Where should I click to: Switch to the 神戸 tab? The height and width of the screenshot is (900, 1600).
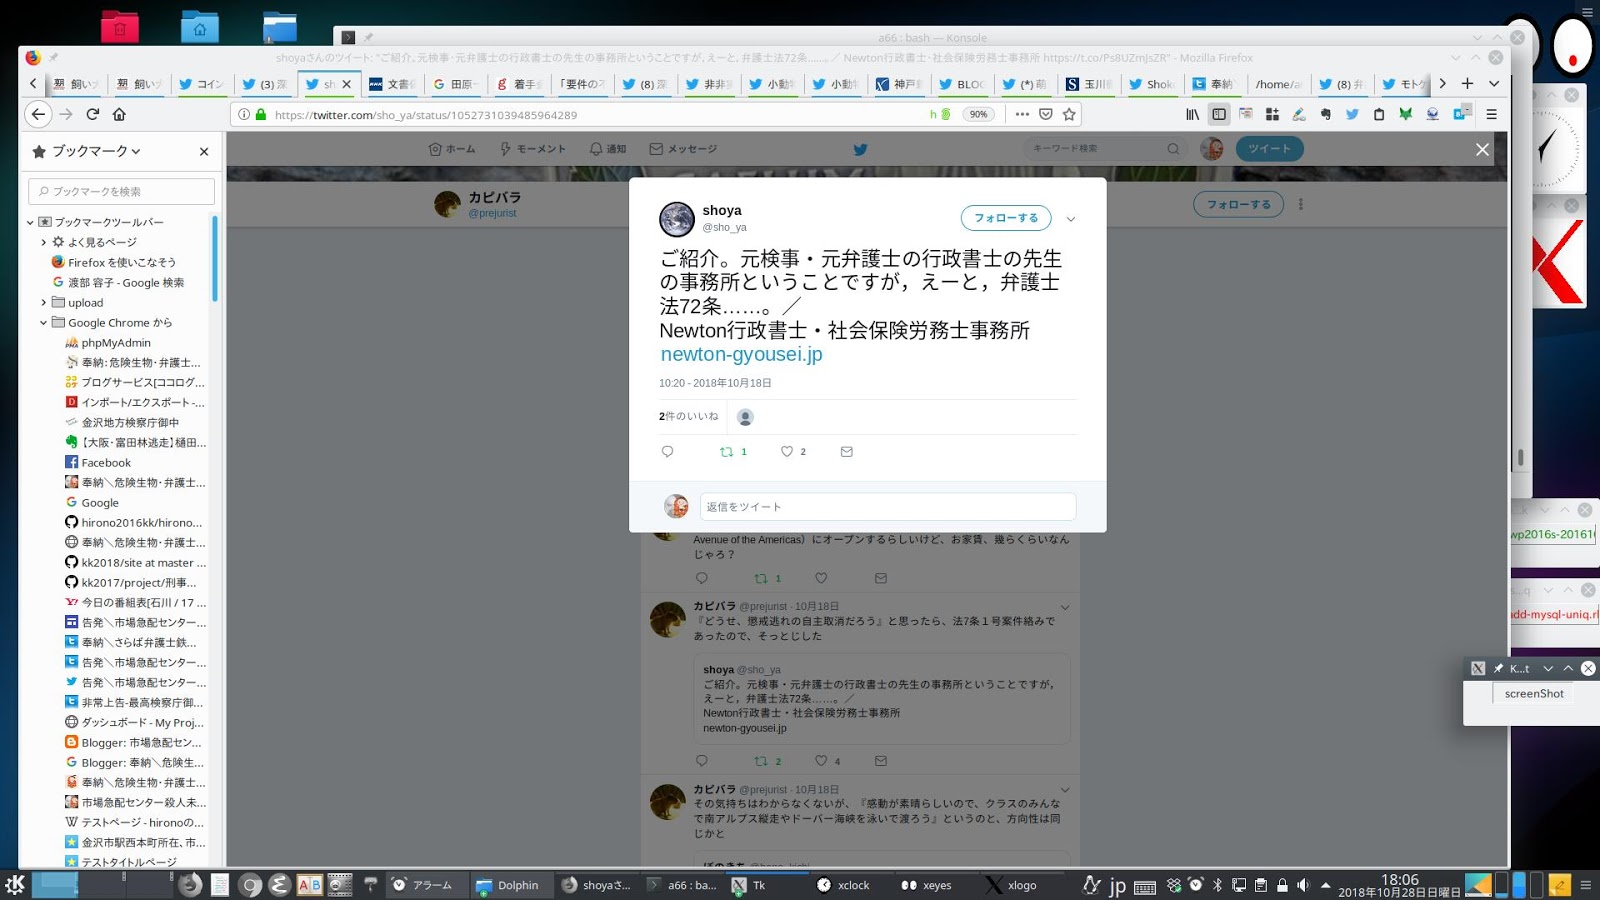[899, 84]
